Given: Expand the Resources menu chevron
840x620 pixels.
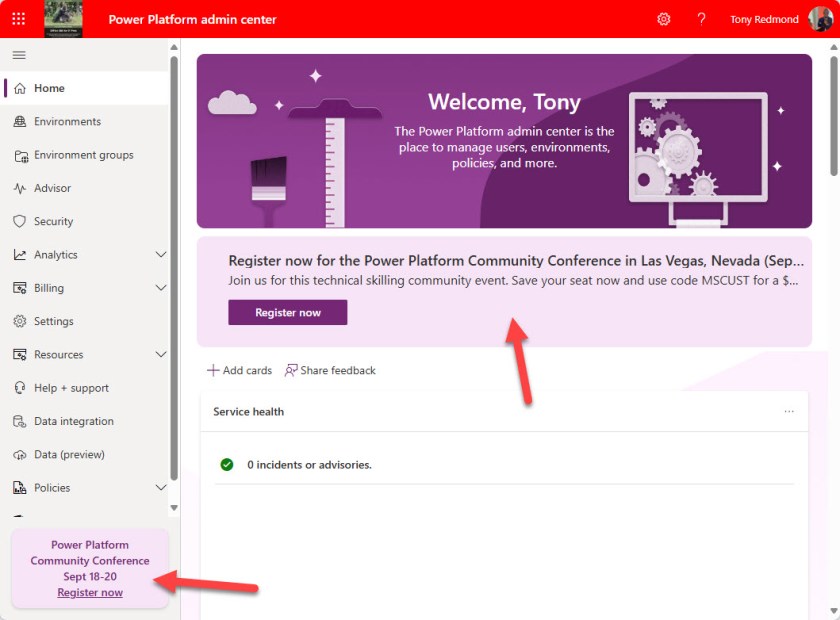Looking at the screenshot, I should [161, 354].
